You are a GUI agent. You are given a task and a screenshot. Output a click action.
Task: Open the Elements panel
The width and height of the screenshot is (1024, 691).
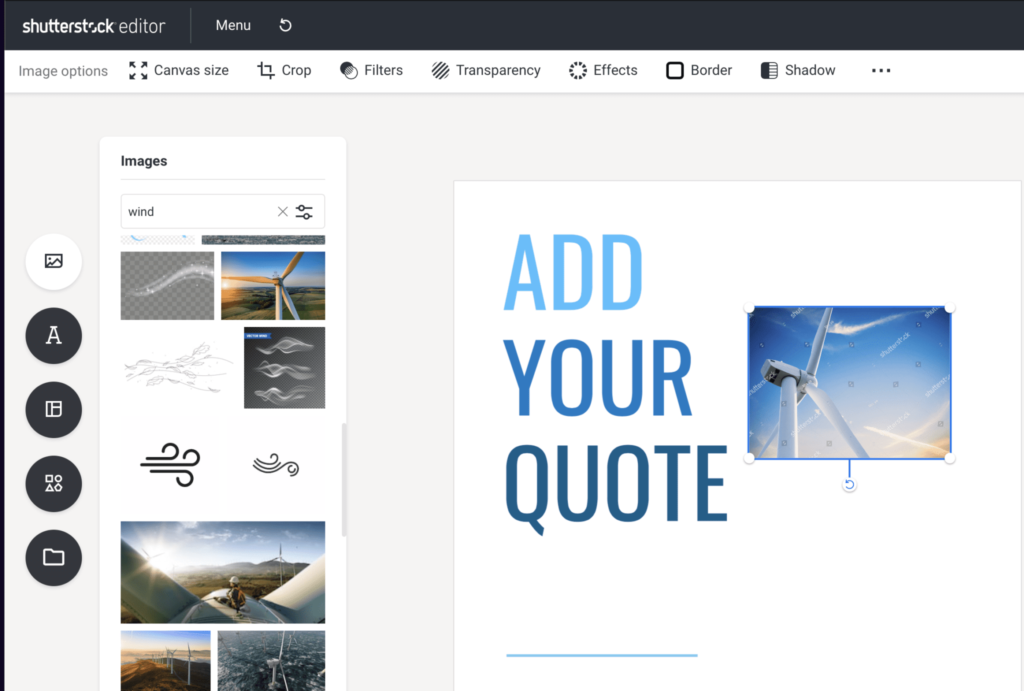[x=53, y=483]
